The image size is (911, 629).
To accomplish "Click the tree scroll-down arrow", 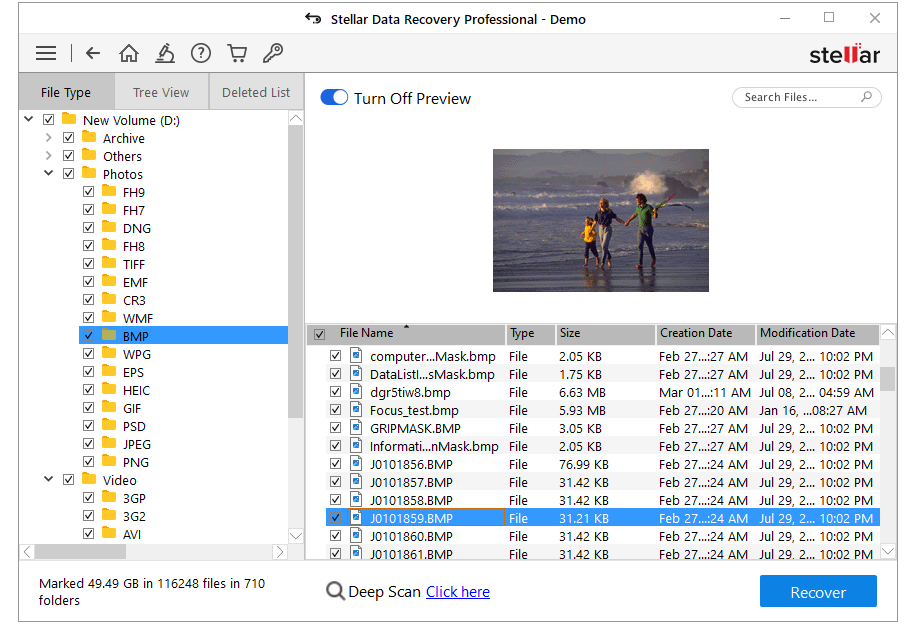I will click(x=296, y=535).
